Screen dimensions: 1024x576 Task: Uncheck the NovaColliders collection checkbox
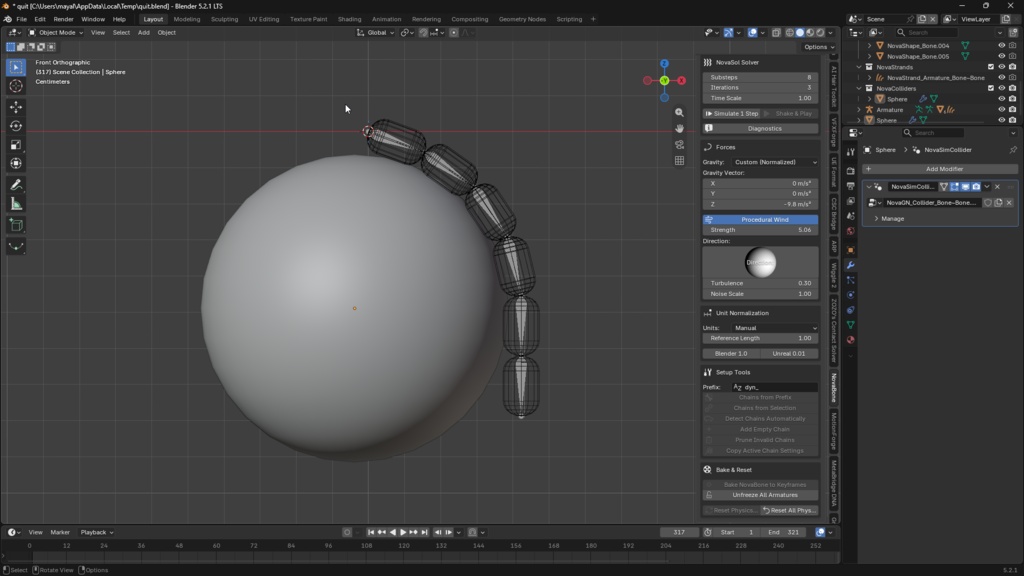click(x=991, y=88)
